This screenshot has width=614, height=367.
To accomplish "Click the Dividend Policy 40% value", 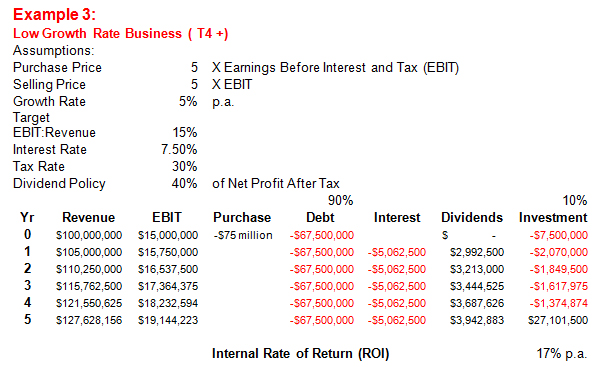I will tap(184, 183).
